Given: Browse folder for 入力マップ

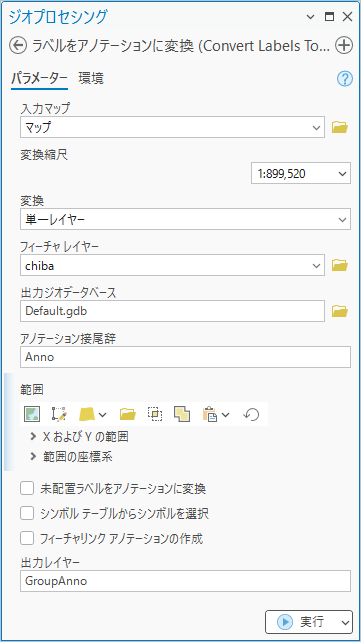Looking at the screenshot, I should (x=340, y=127).
